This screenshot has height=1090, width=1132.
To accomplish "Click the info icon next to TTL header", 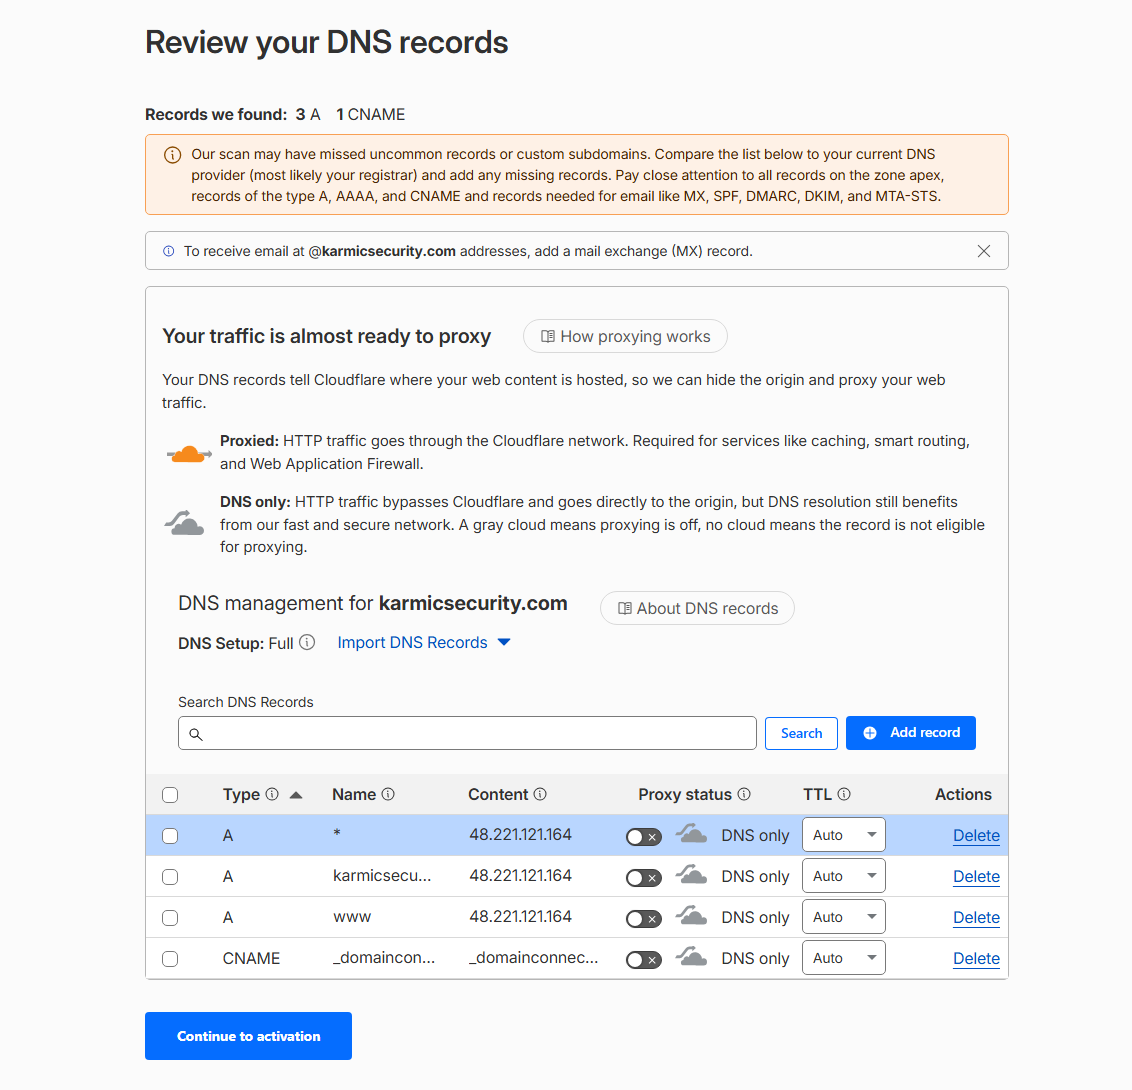I will 844,794.
